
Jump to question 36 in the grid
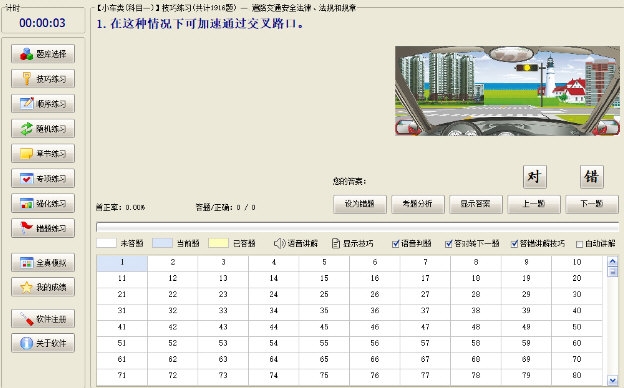375,311
